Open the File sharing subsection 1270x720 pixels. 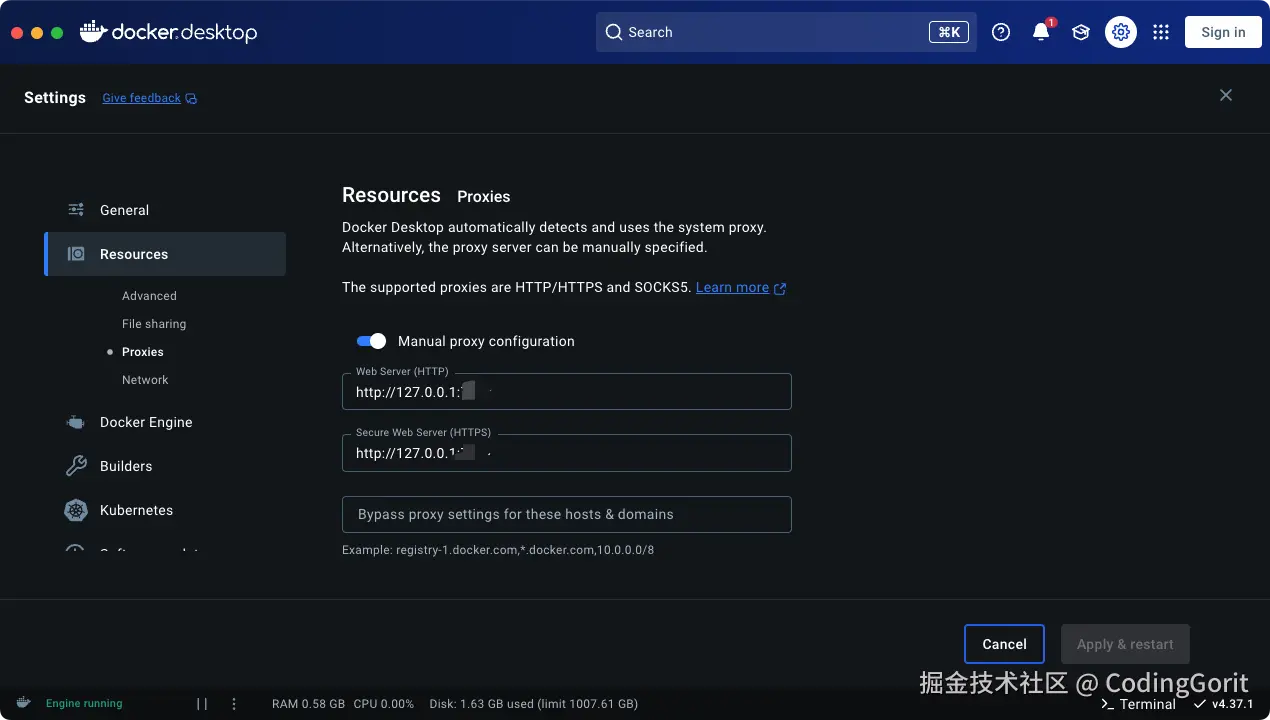click(154, 324)
